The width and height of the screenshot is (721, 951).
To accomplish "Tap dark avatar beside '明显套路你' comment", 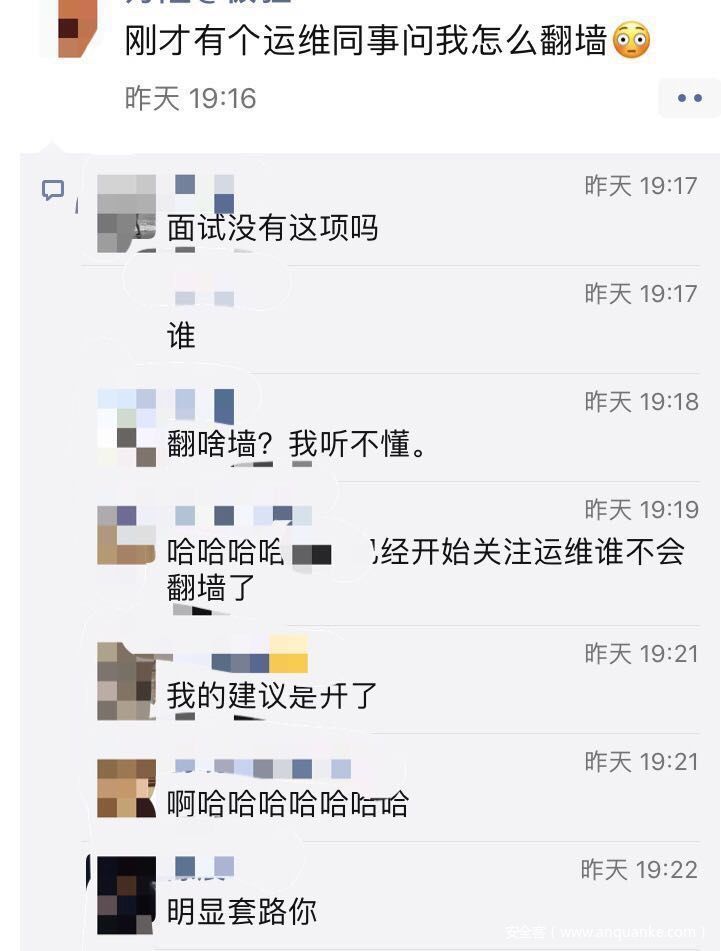I will click(x=126, y=895).
